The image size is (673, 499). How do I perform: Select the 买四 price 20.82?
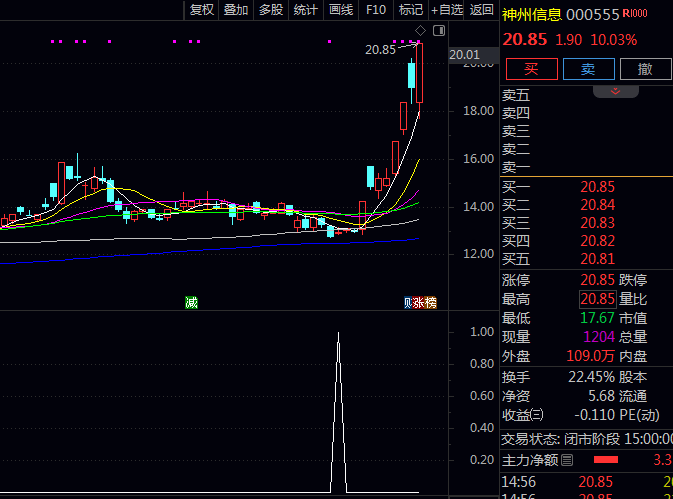coord(597,241)
